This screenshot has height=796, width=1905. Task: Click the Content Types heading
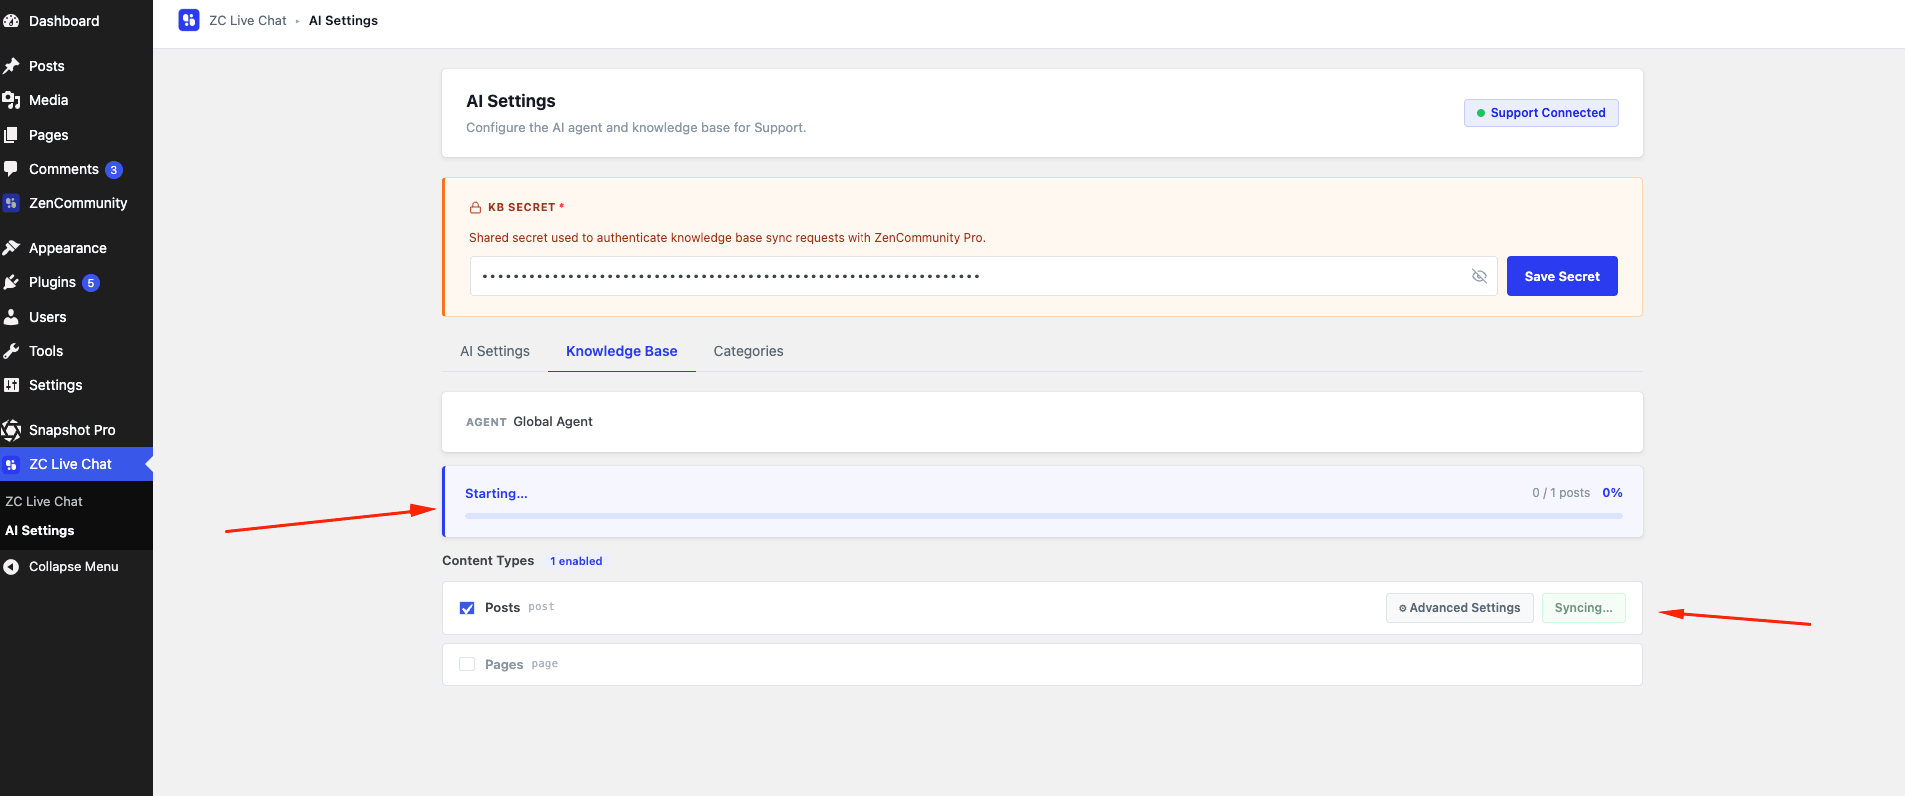pyautogui.click(x=488, y=561)
